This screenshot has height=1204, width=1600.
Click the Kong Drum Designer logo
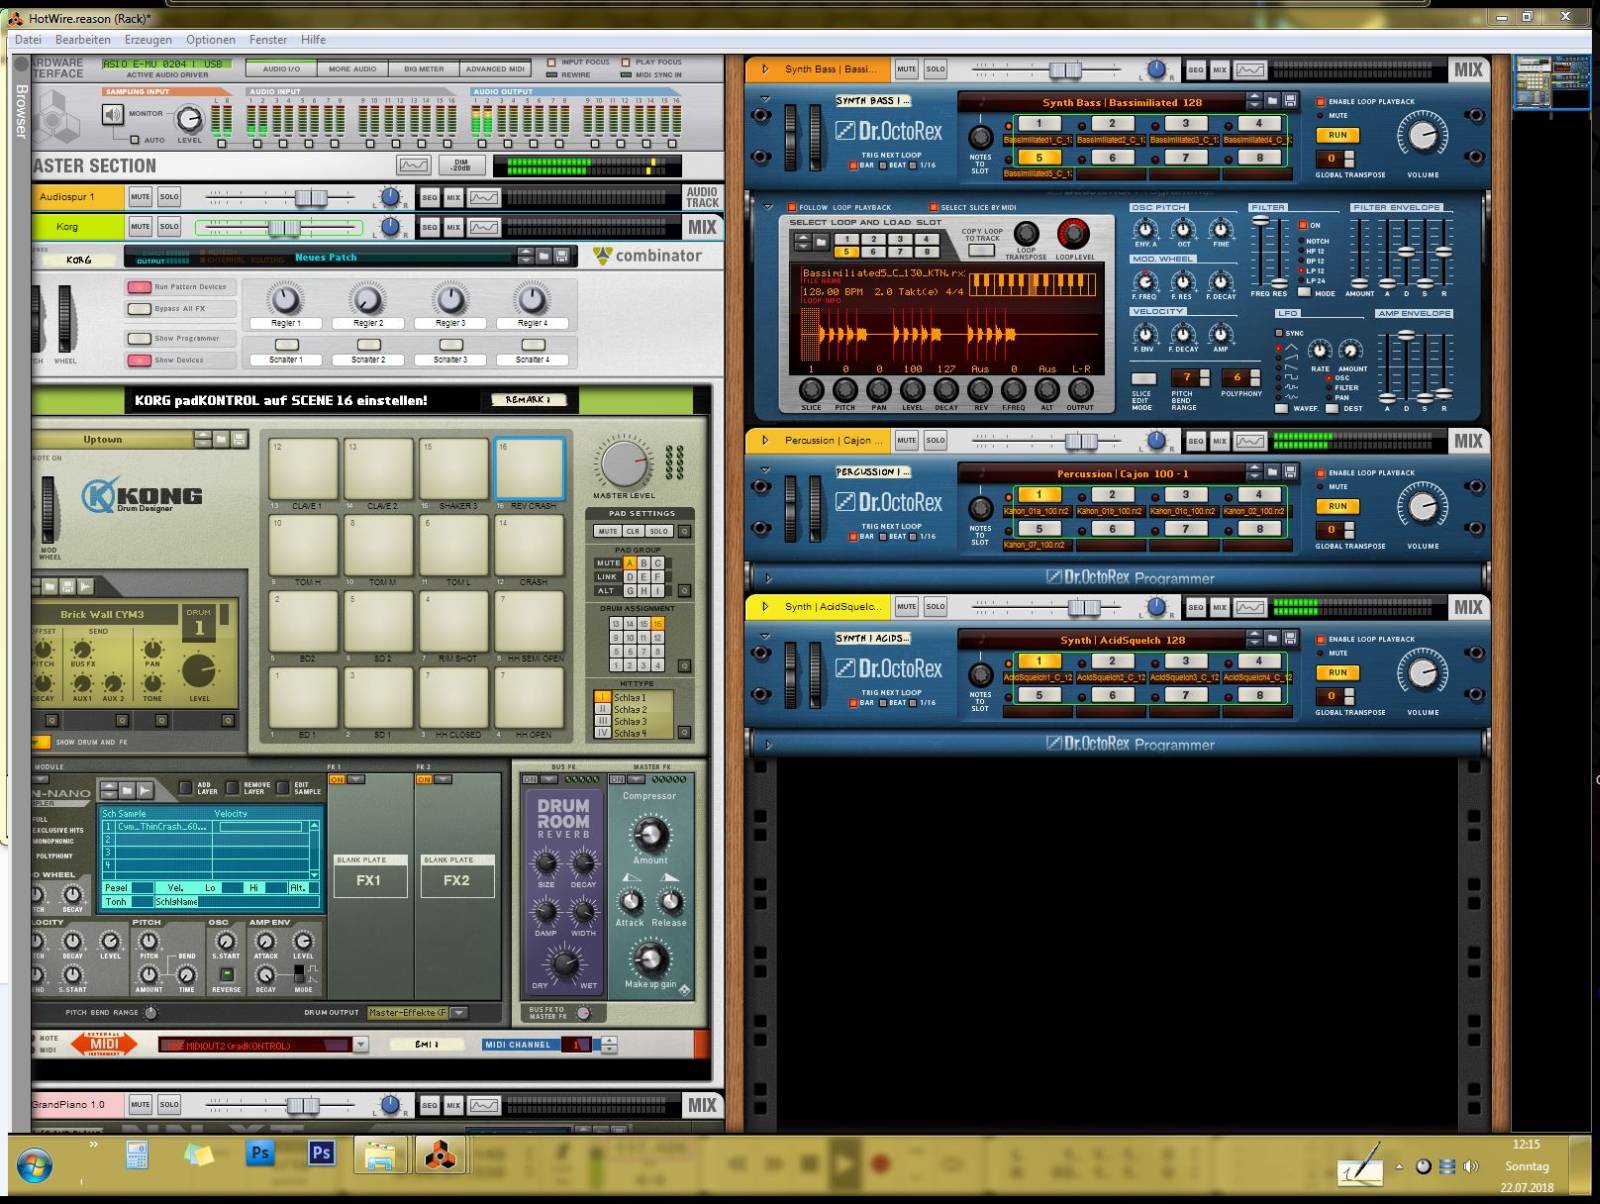pos(142,496)
